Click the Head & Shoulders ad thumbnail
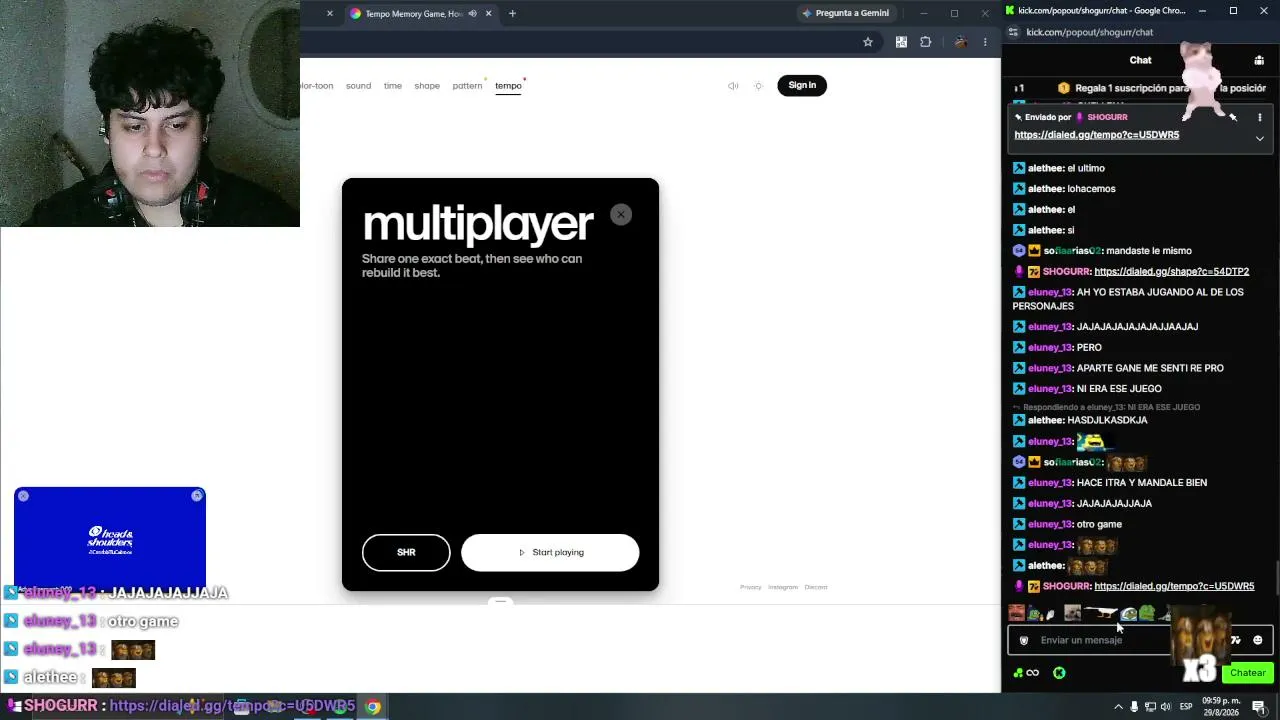This screenshot has width=1280, height=720. click(x=110, y=539)
